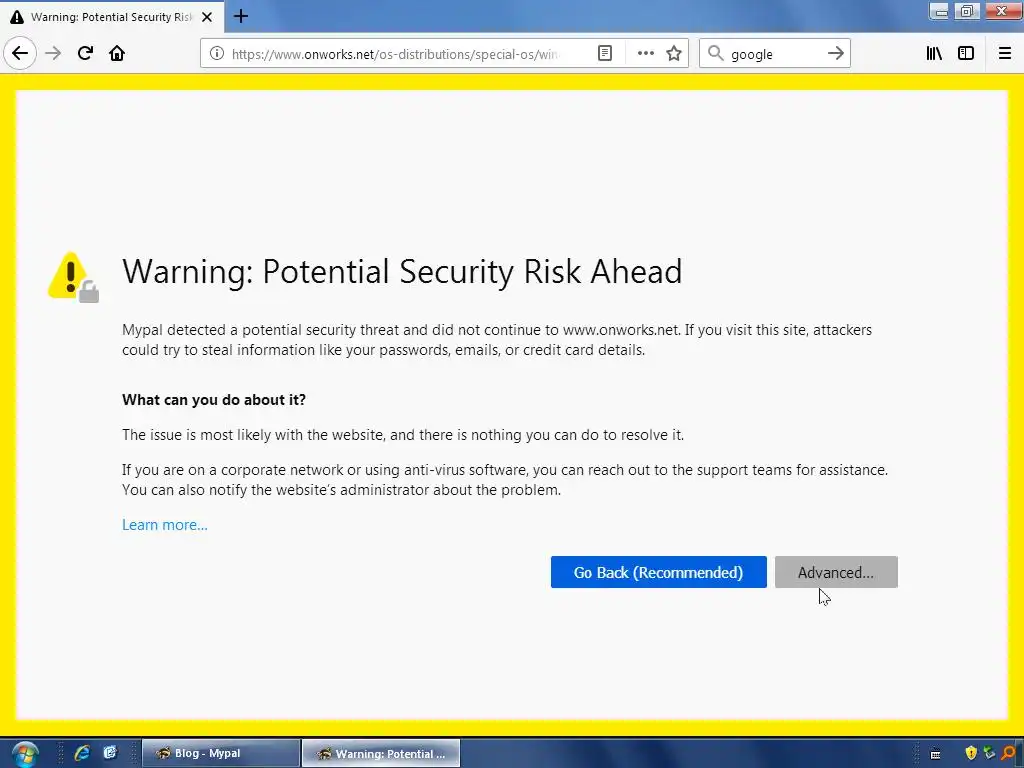Open the Windows Start menu
The height and width of the screenshot is (768, 1024).
pyautogui.click(x=25, y=754)
